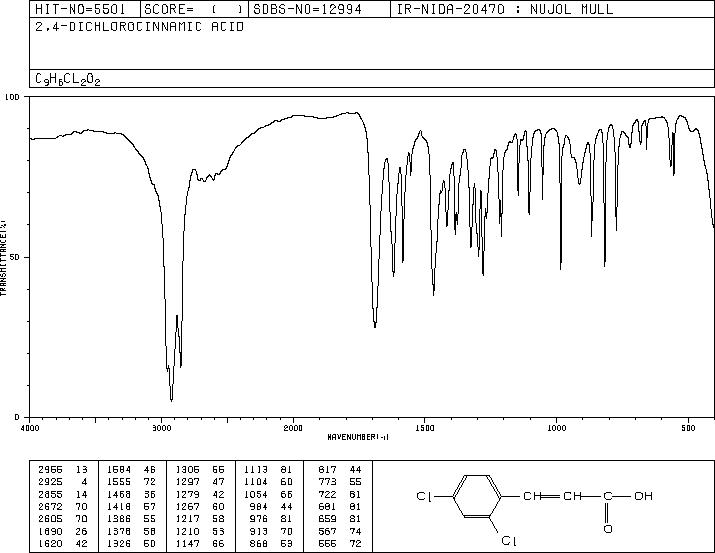Screen dimensions: 715x553
Task: Click the SDBS-NO=12994 header entry
Action: pyautogui.click(x=307, y=9)
